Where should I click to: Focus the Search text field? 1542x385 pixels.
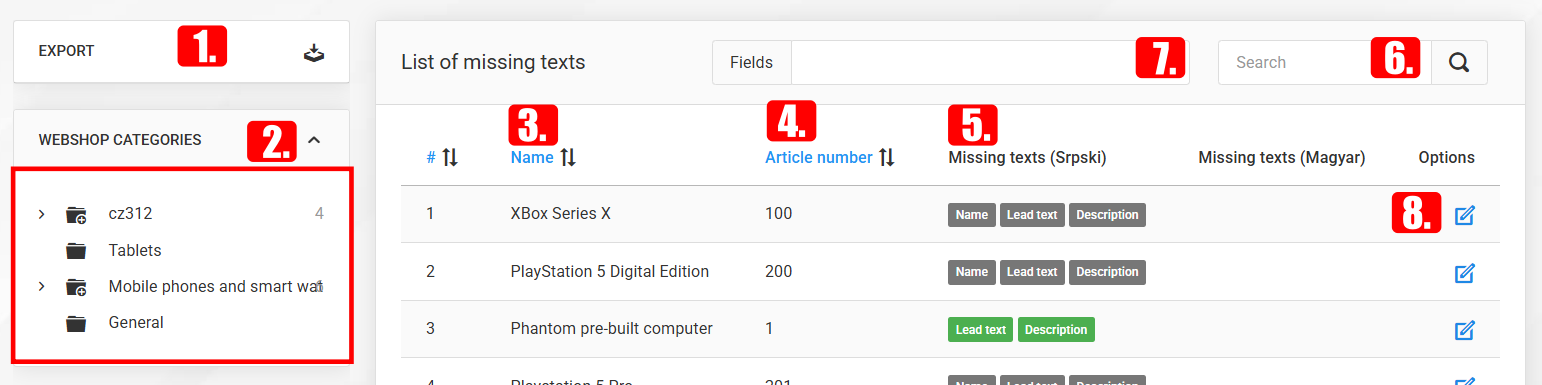(x=1325, y=62)
